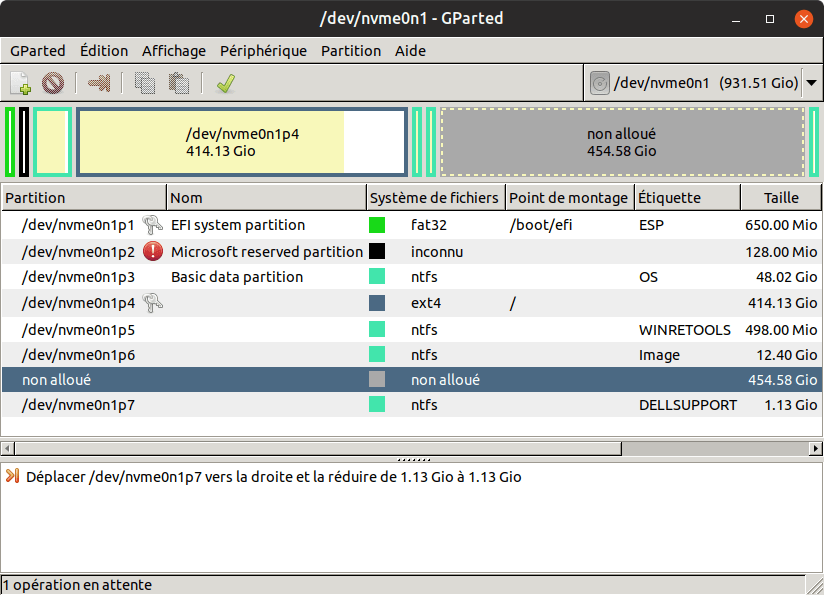Select the /dev/nvme0n1p7 row
This screenshot has width=824, height=595.
(411, 405)
